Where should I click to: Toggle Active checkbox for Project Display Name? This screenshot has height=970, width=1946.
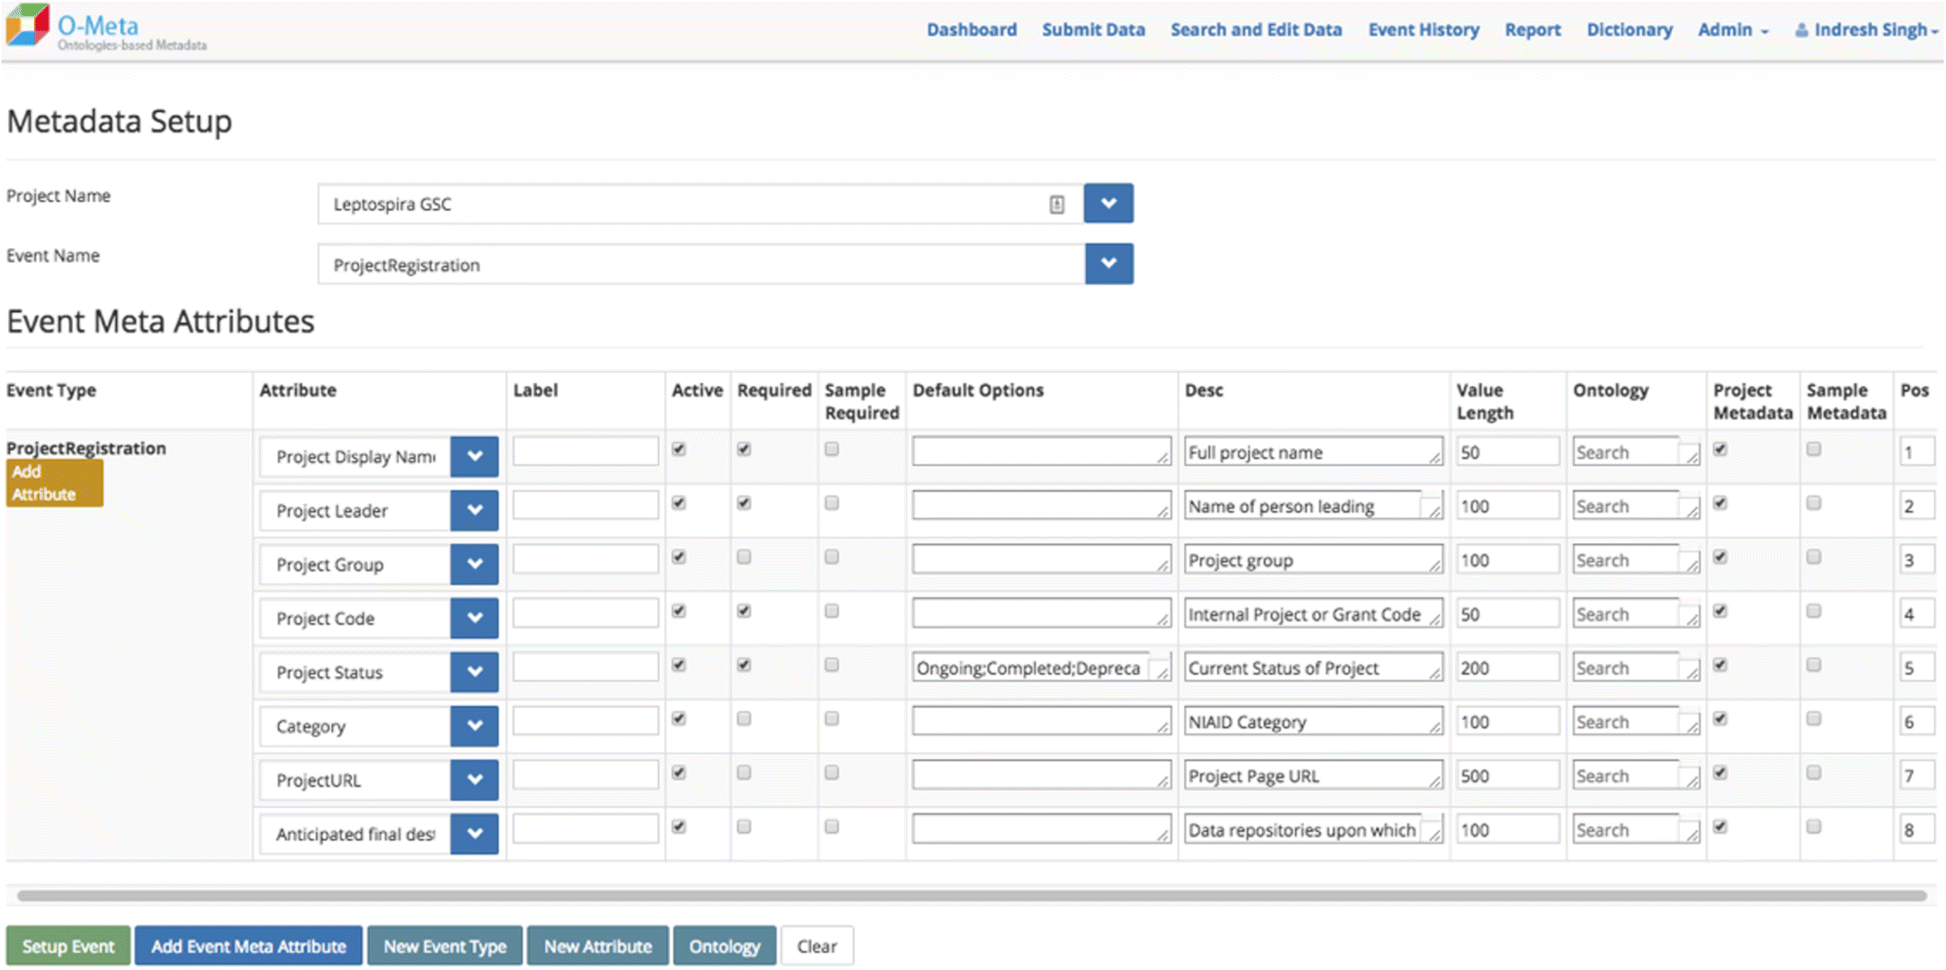coord(679,449)
